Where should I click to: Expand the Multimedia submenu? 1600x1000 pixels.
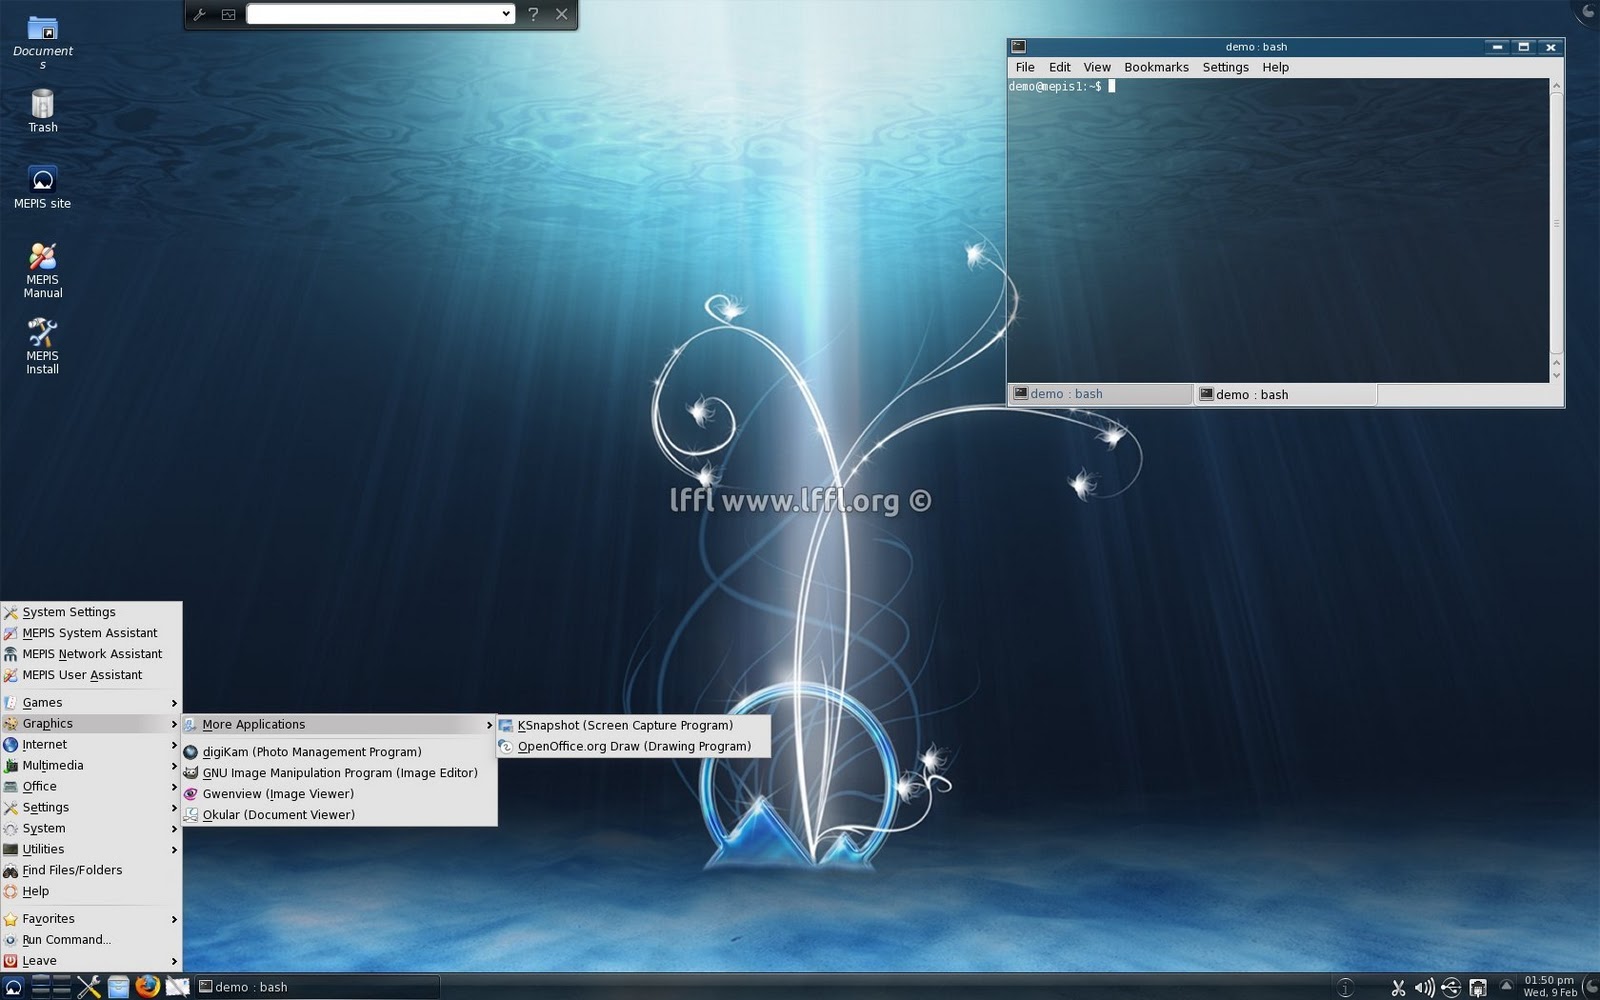(91, 766)
